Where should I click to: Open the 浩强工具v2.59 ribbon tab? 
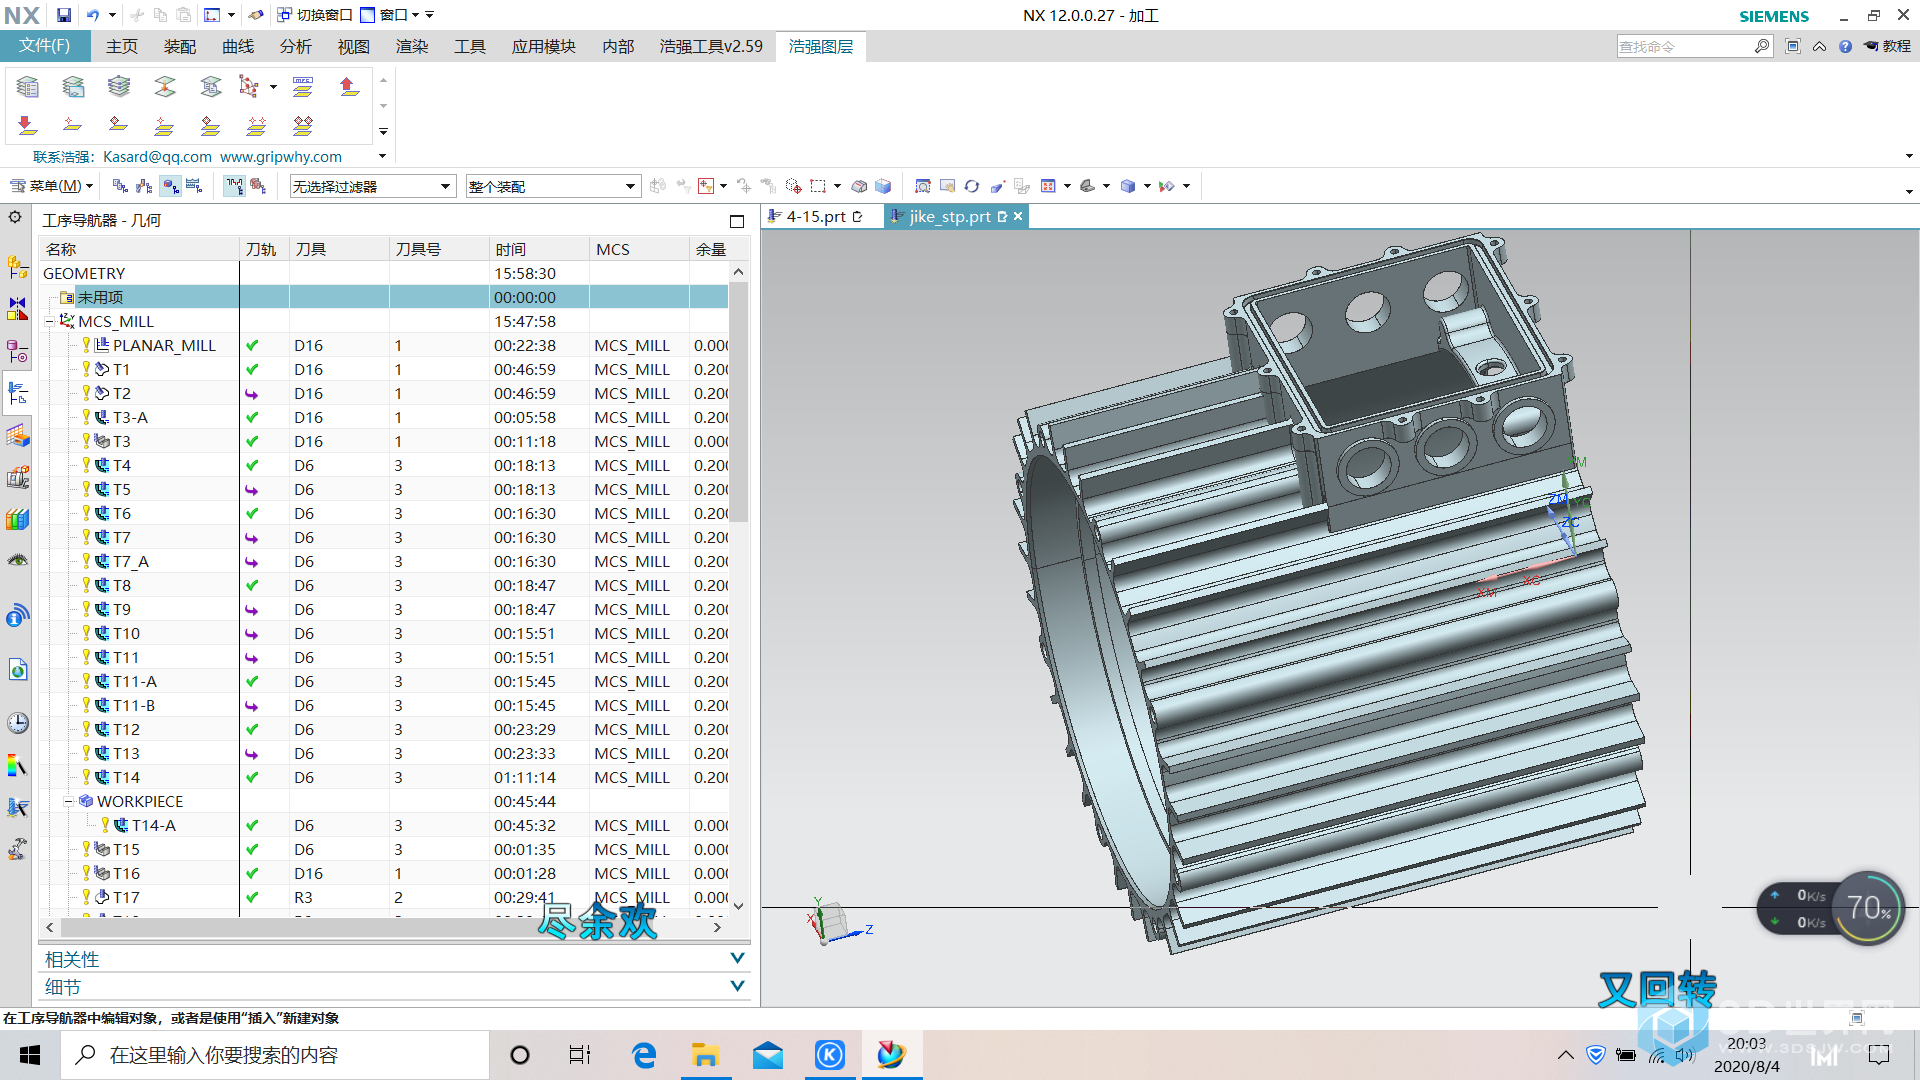click(x=711, y=47)
